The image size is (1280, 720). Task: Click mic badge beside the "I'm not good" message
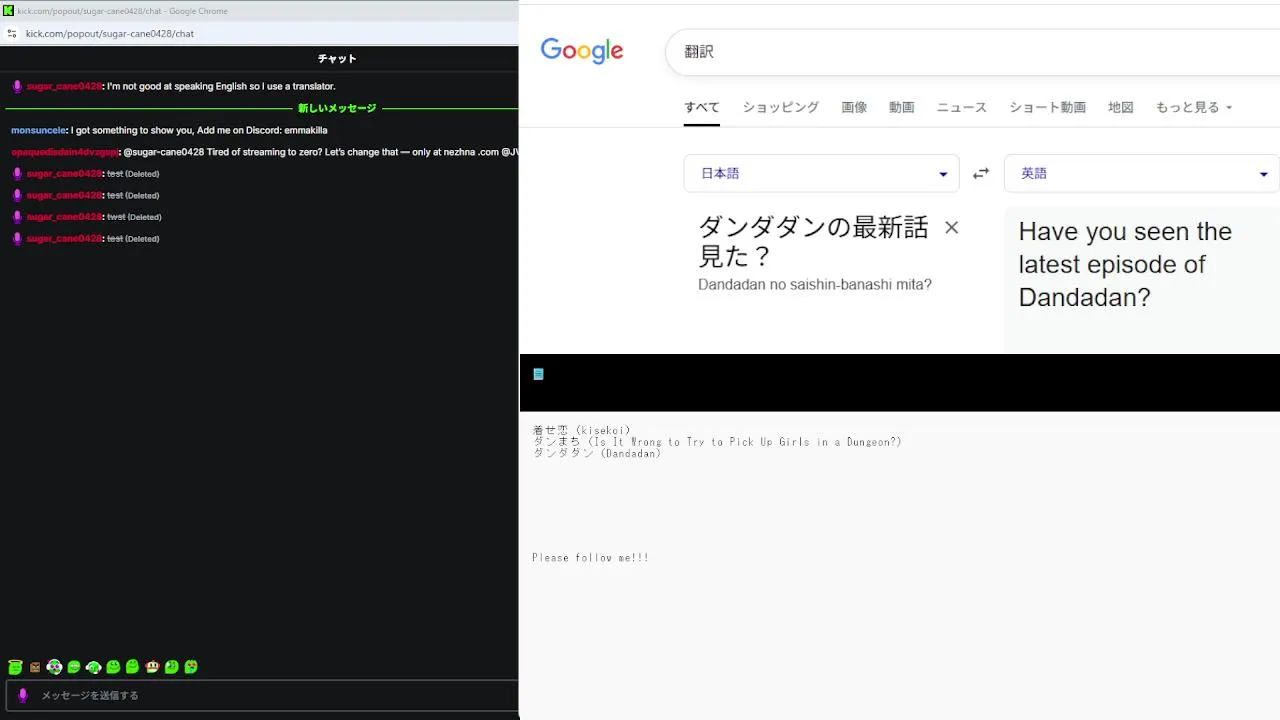pyautogui.click(x=17, y=87)
